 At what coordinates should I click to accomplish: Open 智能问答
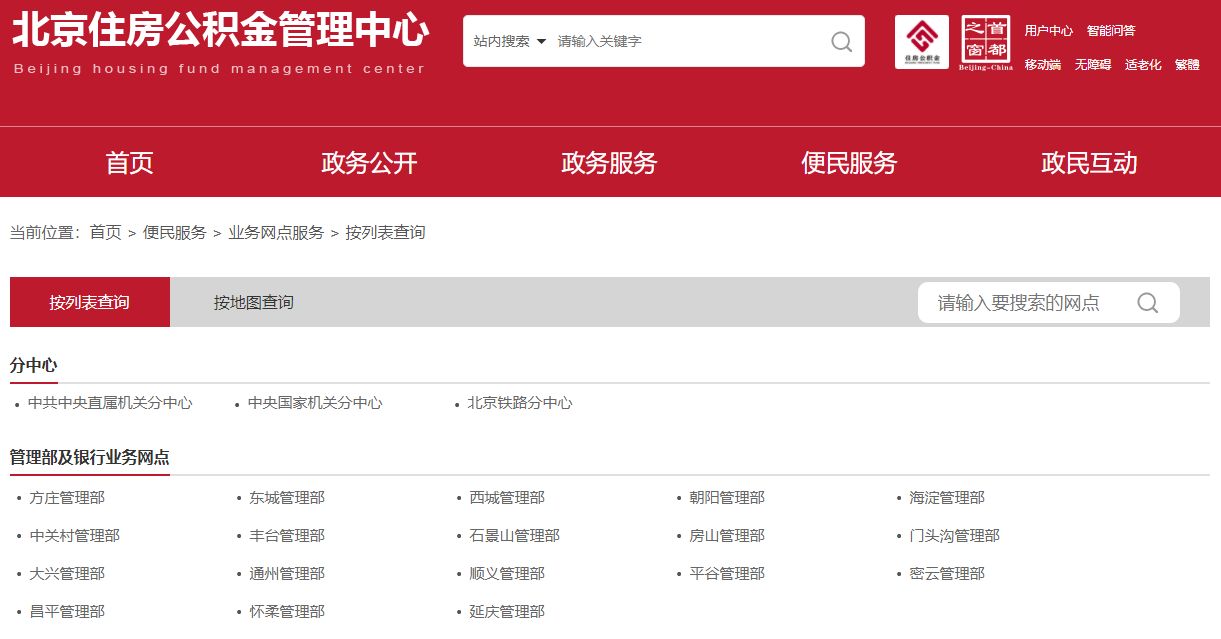(x=1111, y=31)
